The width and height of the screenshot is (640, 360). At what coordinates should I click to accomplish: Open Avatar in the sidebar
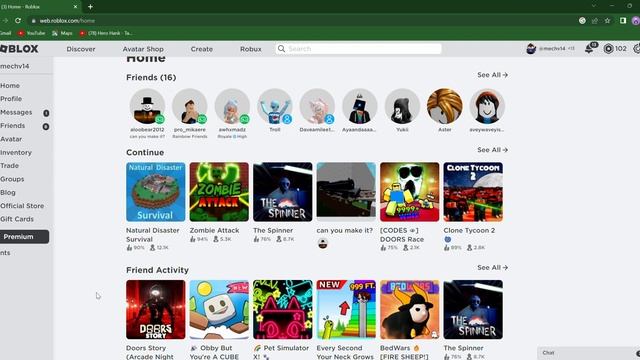pos(11,139)
